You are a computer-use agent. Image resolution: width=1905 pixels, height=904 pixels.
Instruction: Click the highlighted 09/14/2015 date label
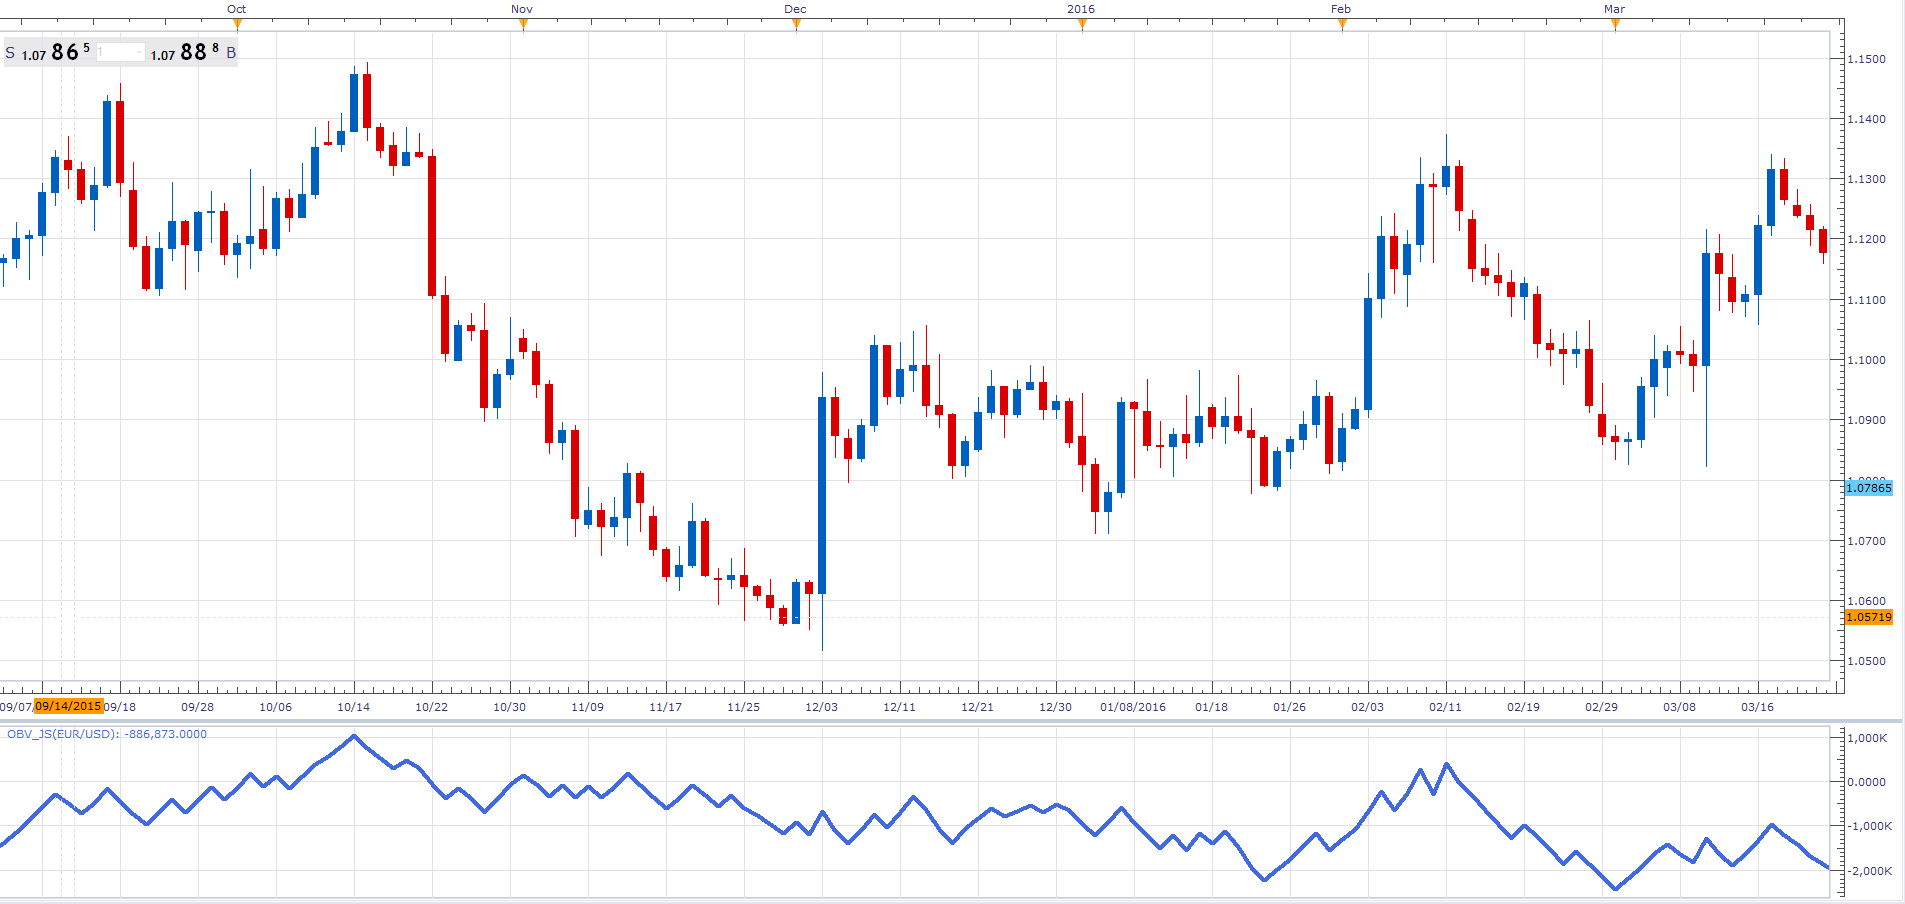click(68, 706)
